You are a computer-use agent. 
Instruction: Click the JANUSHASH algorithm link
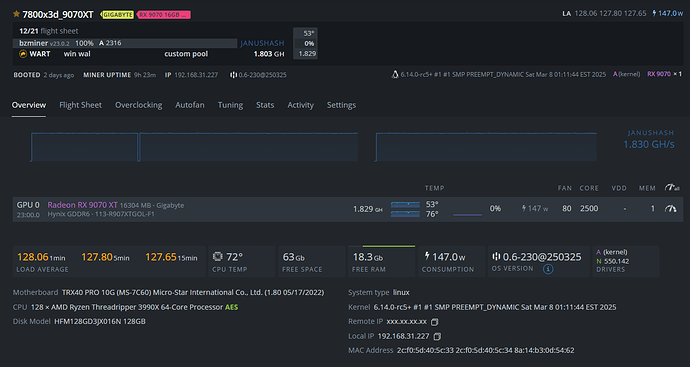click(262, 43)
